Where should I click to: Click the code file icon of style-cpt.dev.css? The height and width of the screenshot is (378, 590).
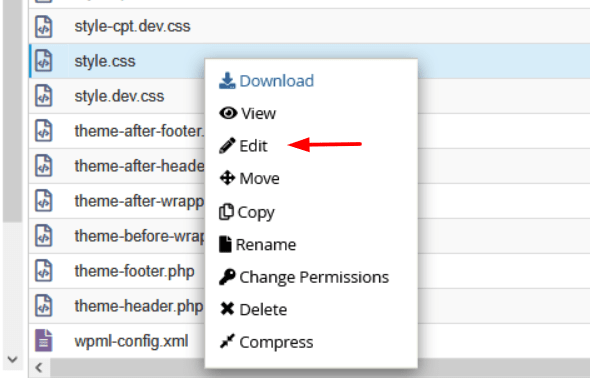pyautogui.click(x=44, y=26)
